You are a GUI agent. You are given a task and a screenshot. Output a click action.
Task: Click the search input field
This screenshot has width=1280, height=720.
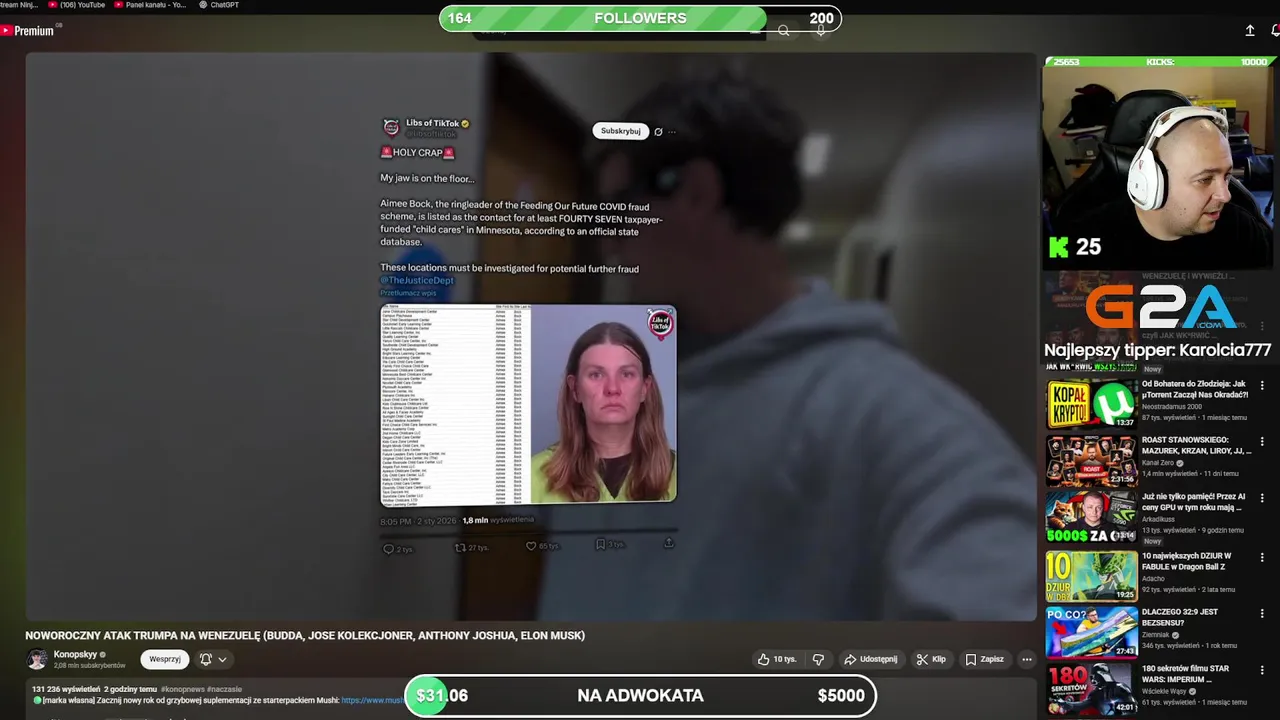620,31
